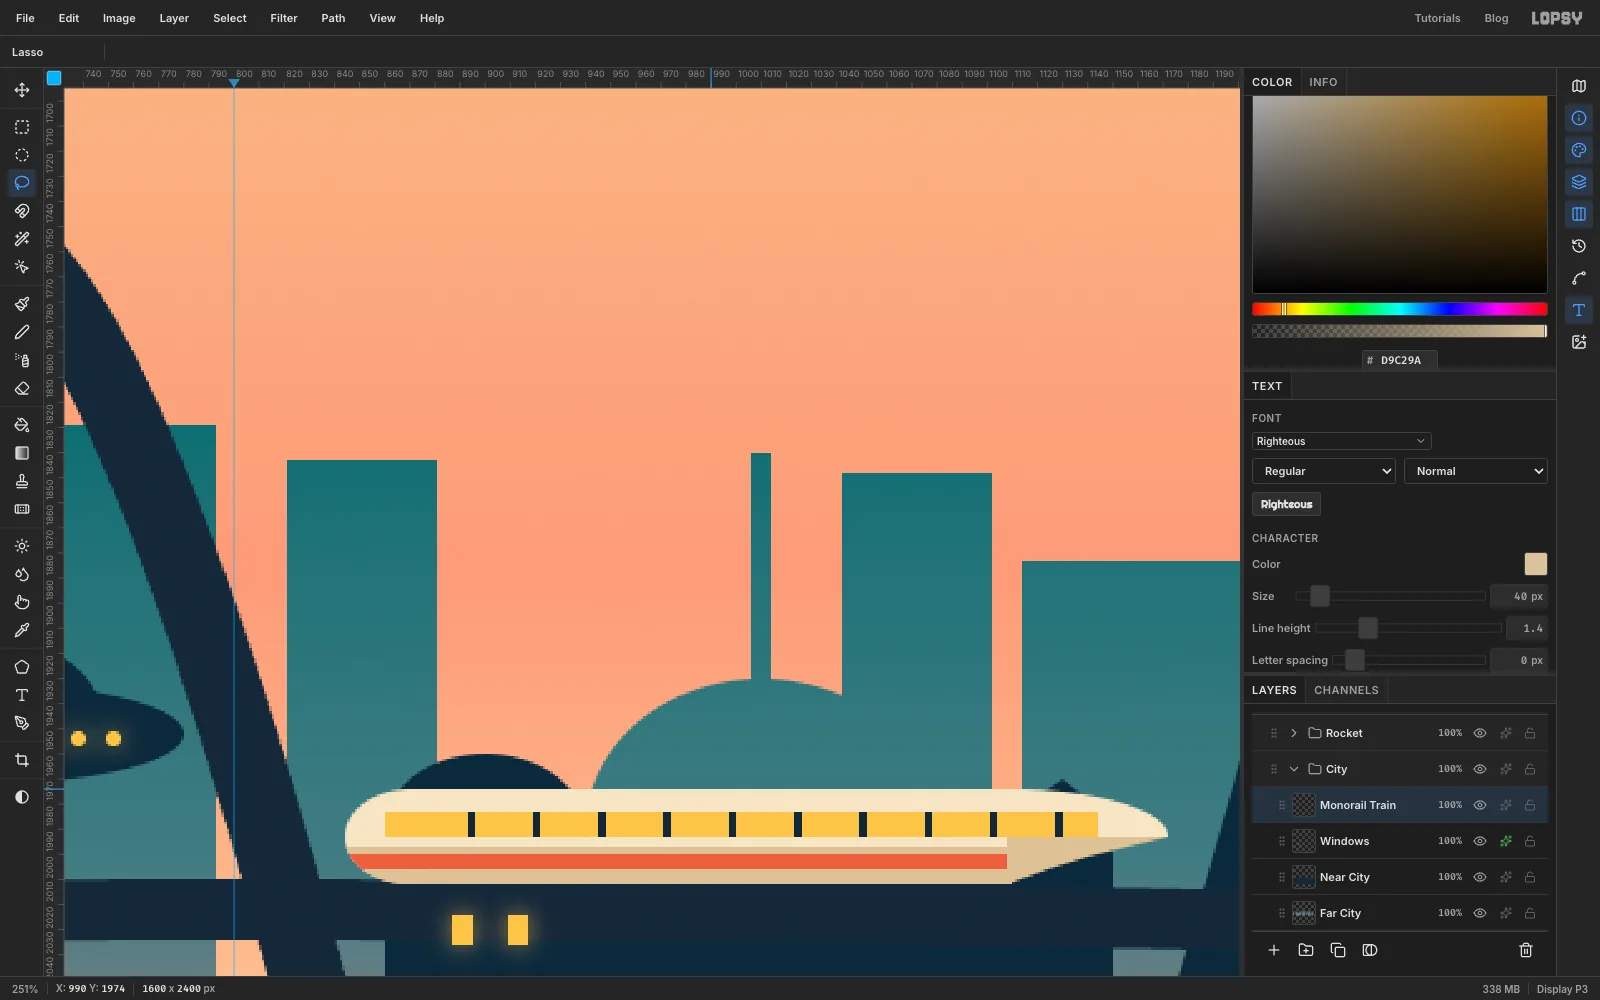
Task: Expand the Rocket layer group
Action: [x=1293, y=733]
